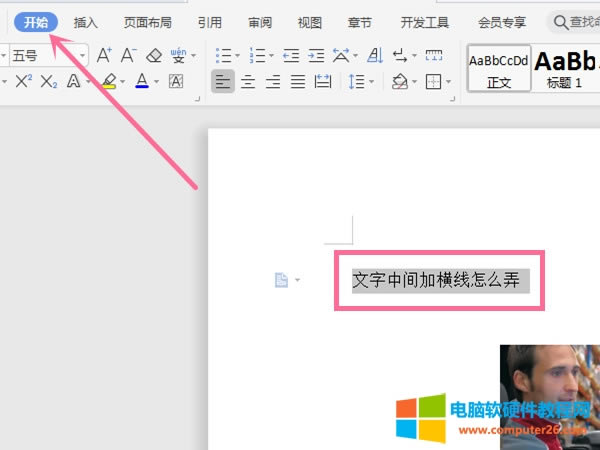
Task: Apply subscript formatting
Action: (x=48, y=81)
